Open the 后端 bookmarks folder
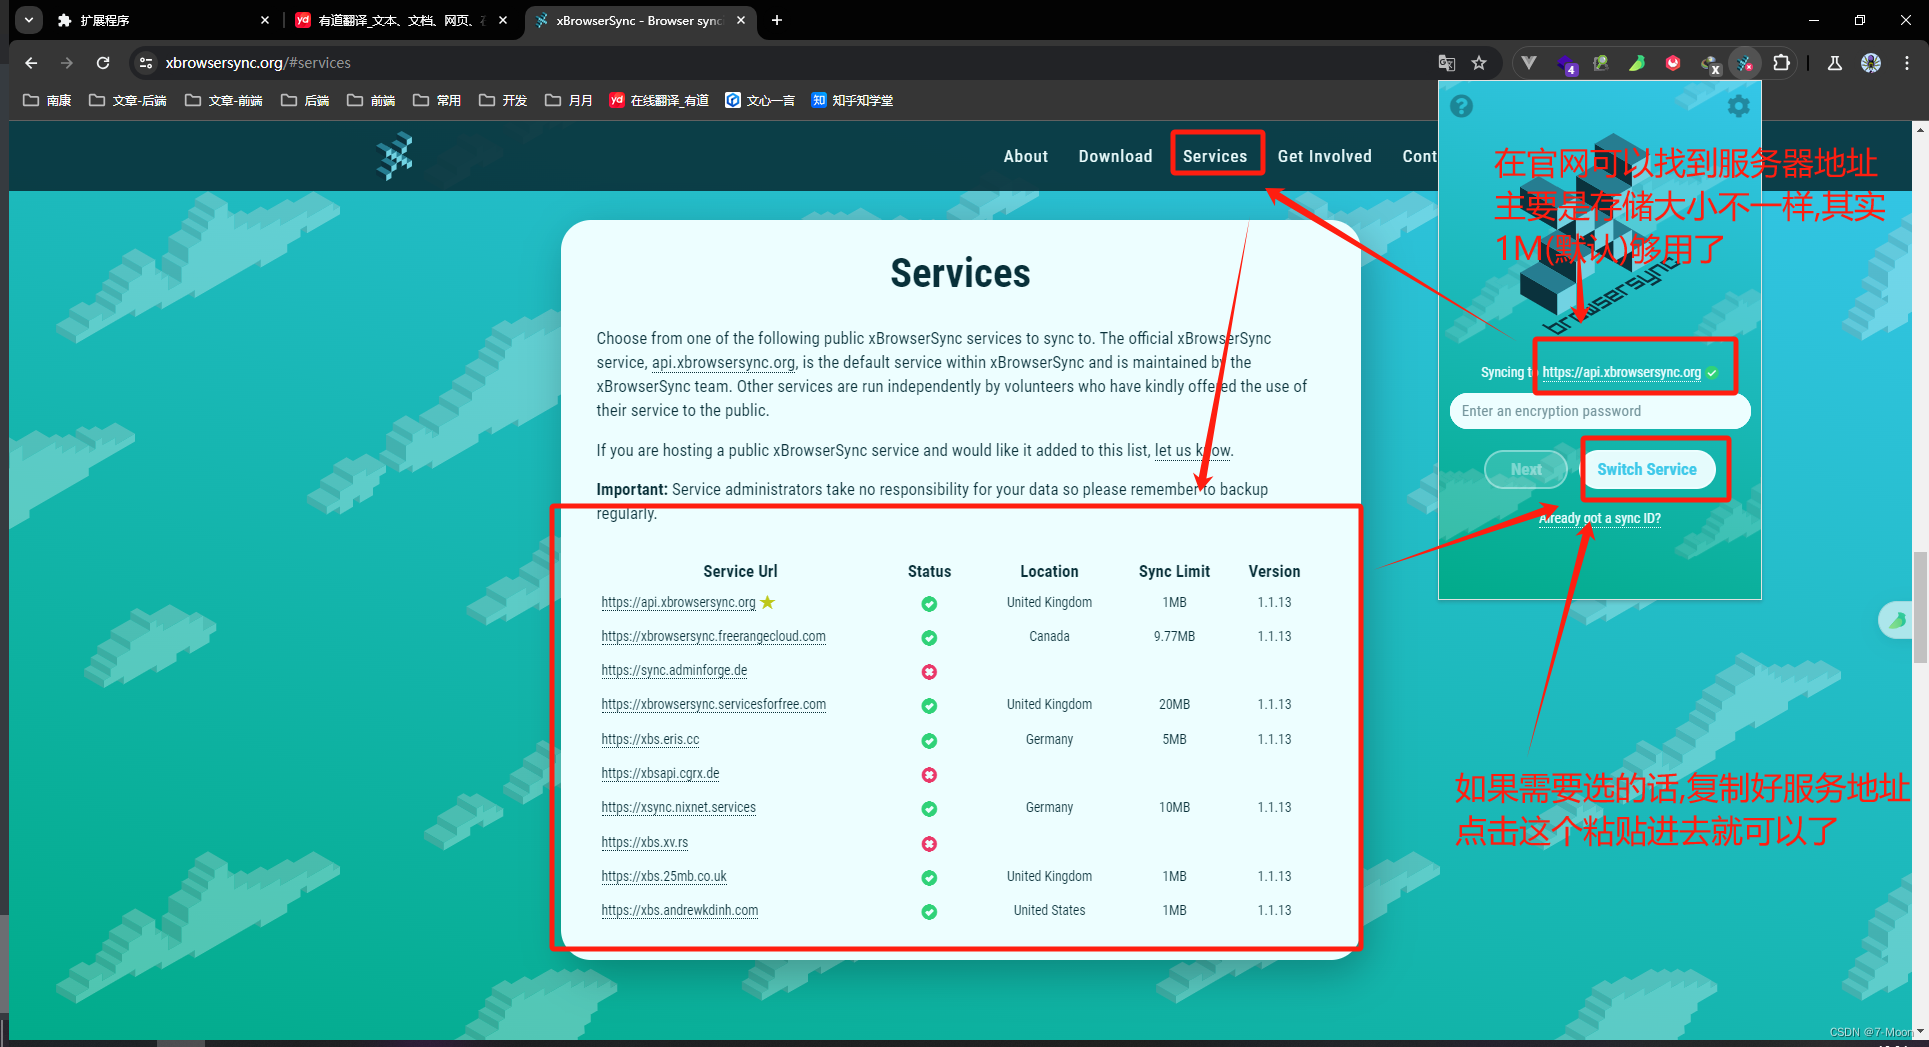1929x1047 pixels. tap(305, 100)
